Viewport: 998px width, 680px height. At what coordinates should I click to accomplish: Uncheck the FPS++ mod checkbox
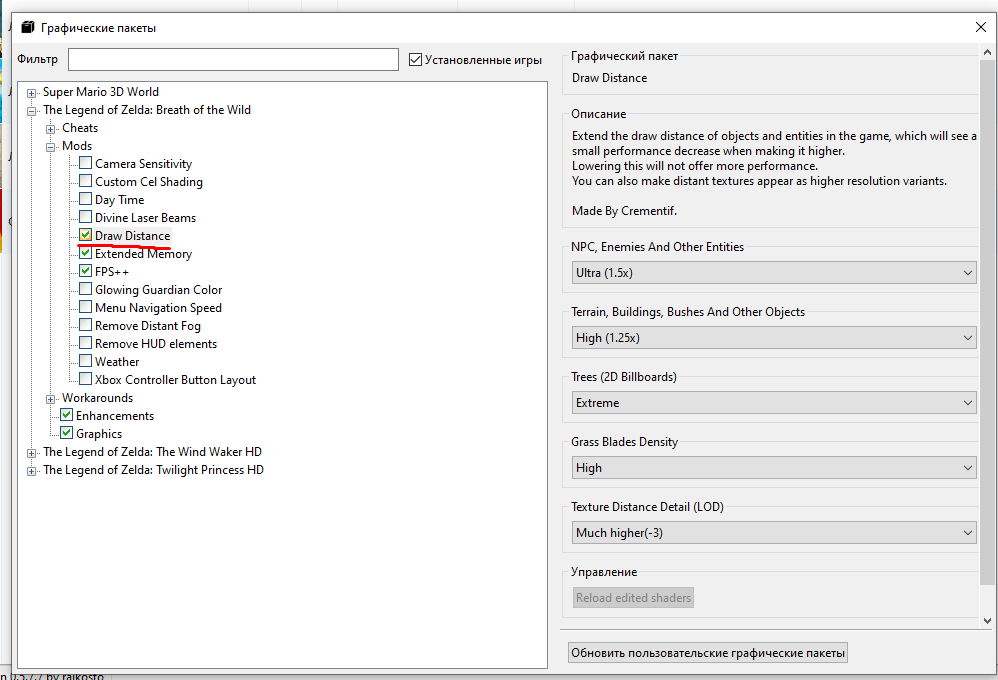pos(85,271)
